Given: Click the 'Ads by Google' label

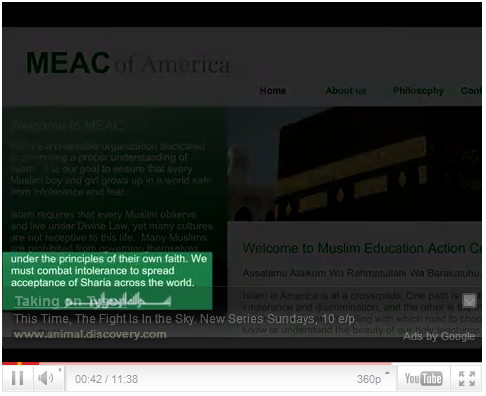Looking at the screenshot, I should 439,336.
